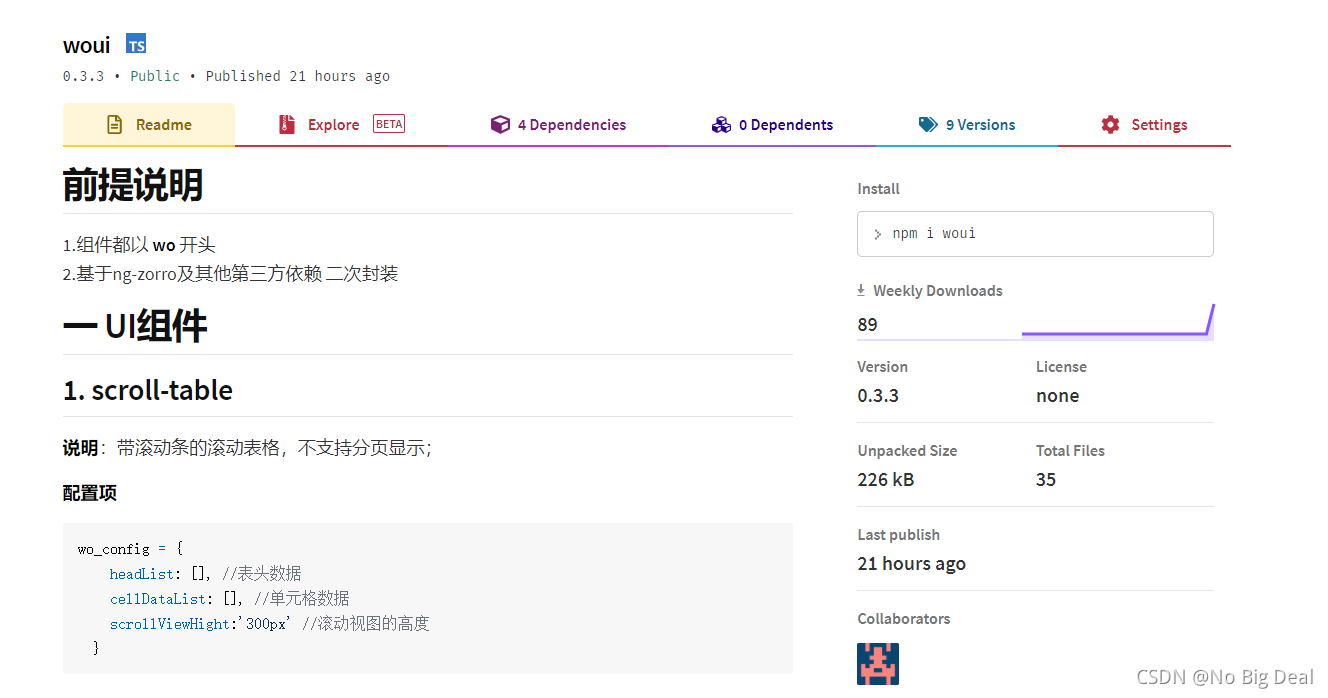Click the Settings gear icon
Image resolution: width=1328 pixels, height=698 pixels.
(x=1110, y=125)
